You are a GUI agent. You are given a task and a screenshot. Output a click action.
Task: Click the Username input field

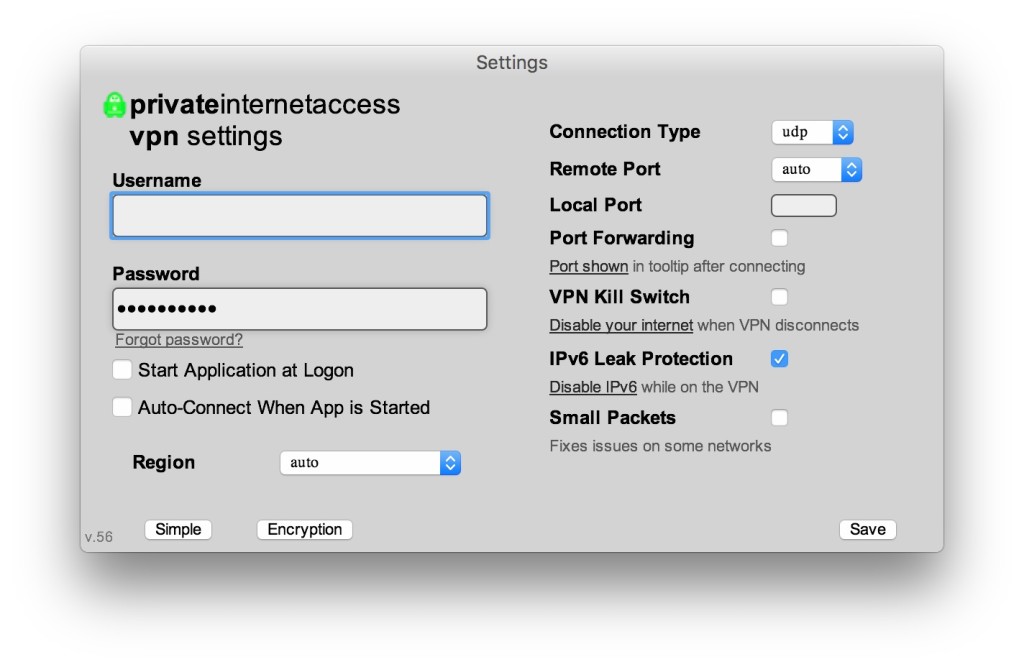[300, 216]
